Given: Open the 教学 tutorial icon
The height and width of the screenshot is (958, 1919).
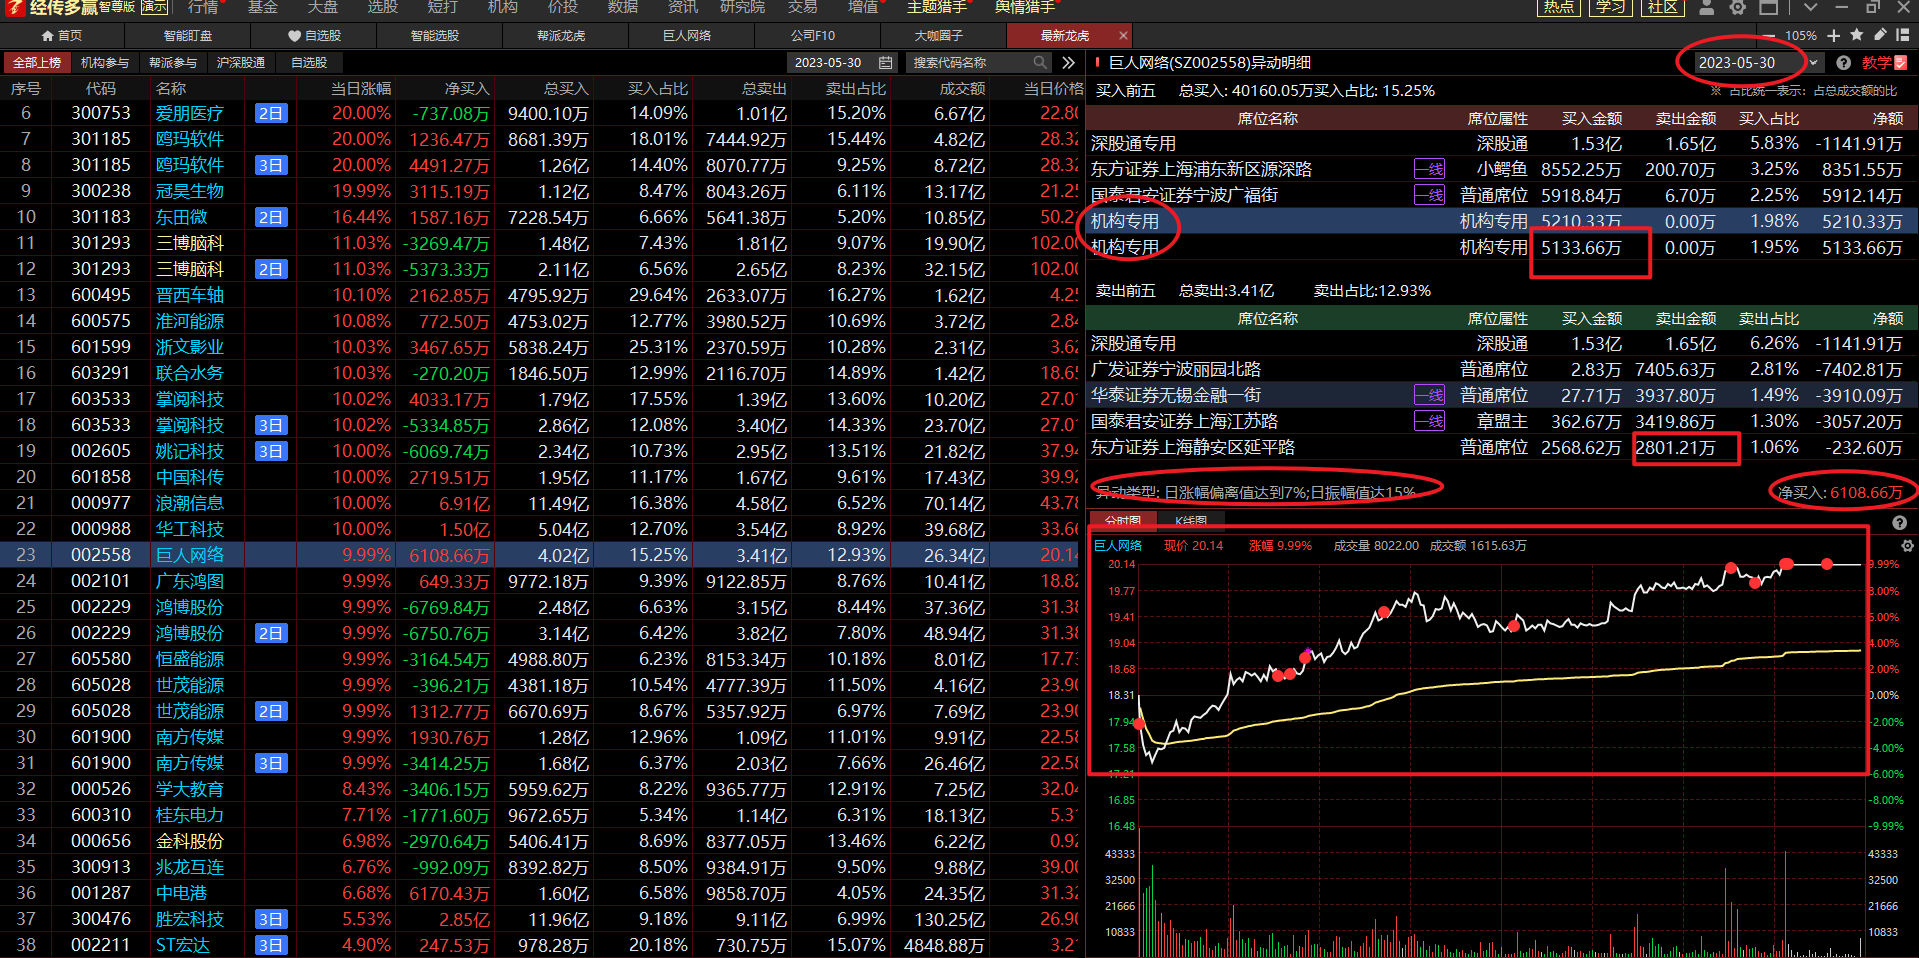Looking at the screenshot, I should click(x=1884, y=62).
